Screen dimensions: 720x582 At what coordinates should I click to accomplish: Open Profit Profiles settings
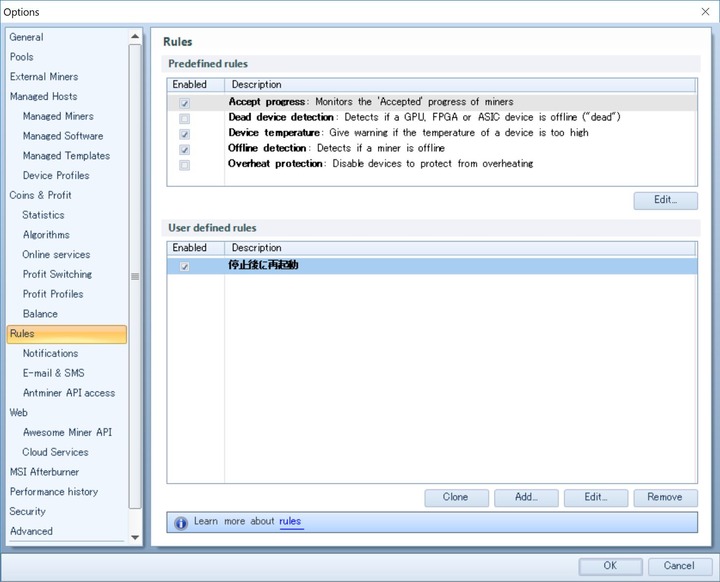click(x=53, y=294)
